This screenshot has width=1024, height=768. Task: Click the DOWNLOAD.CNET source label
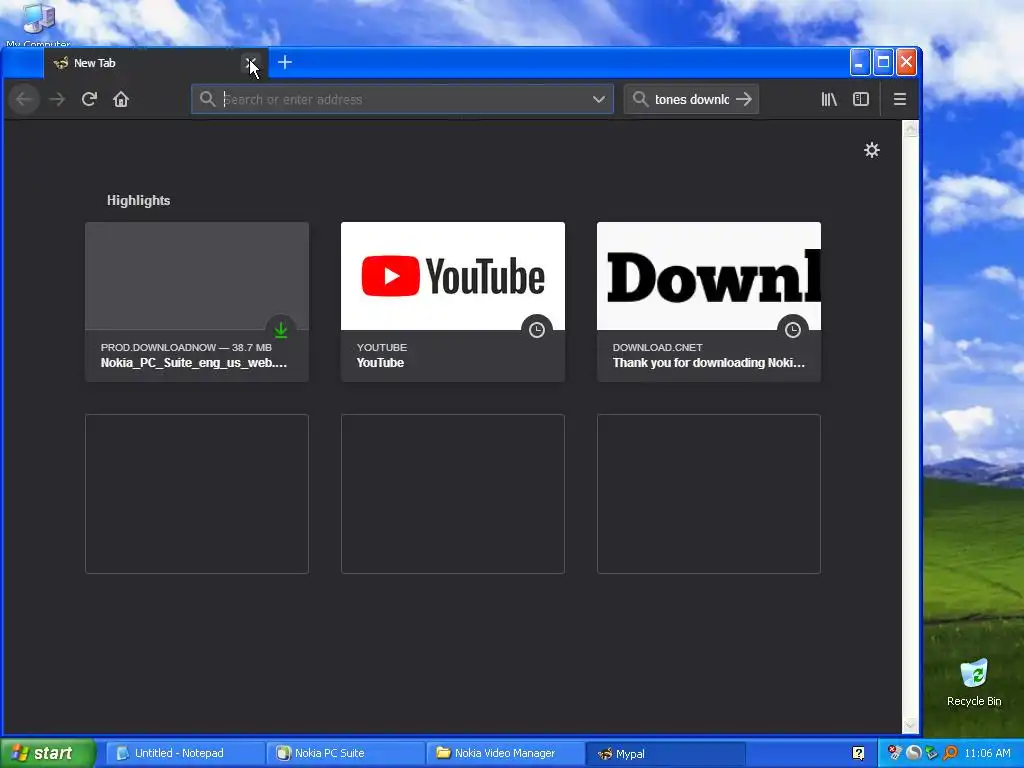(x=658, y=347)
